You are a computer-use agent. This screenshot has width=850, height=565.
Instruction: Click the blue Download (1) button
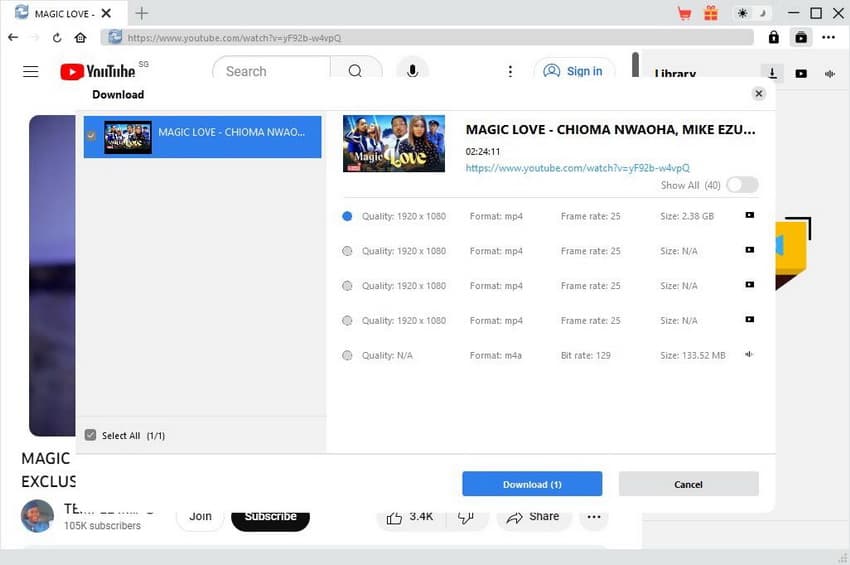532,484
